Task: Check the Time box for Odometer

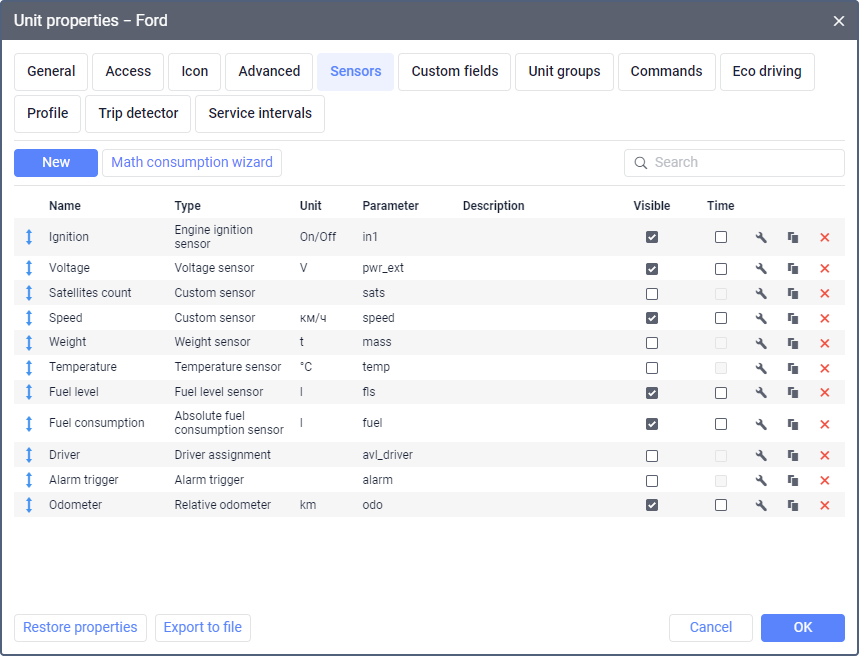Action: [721, 506]
